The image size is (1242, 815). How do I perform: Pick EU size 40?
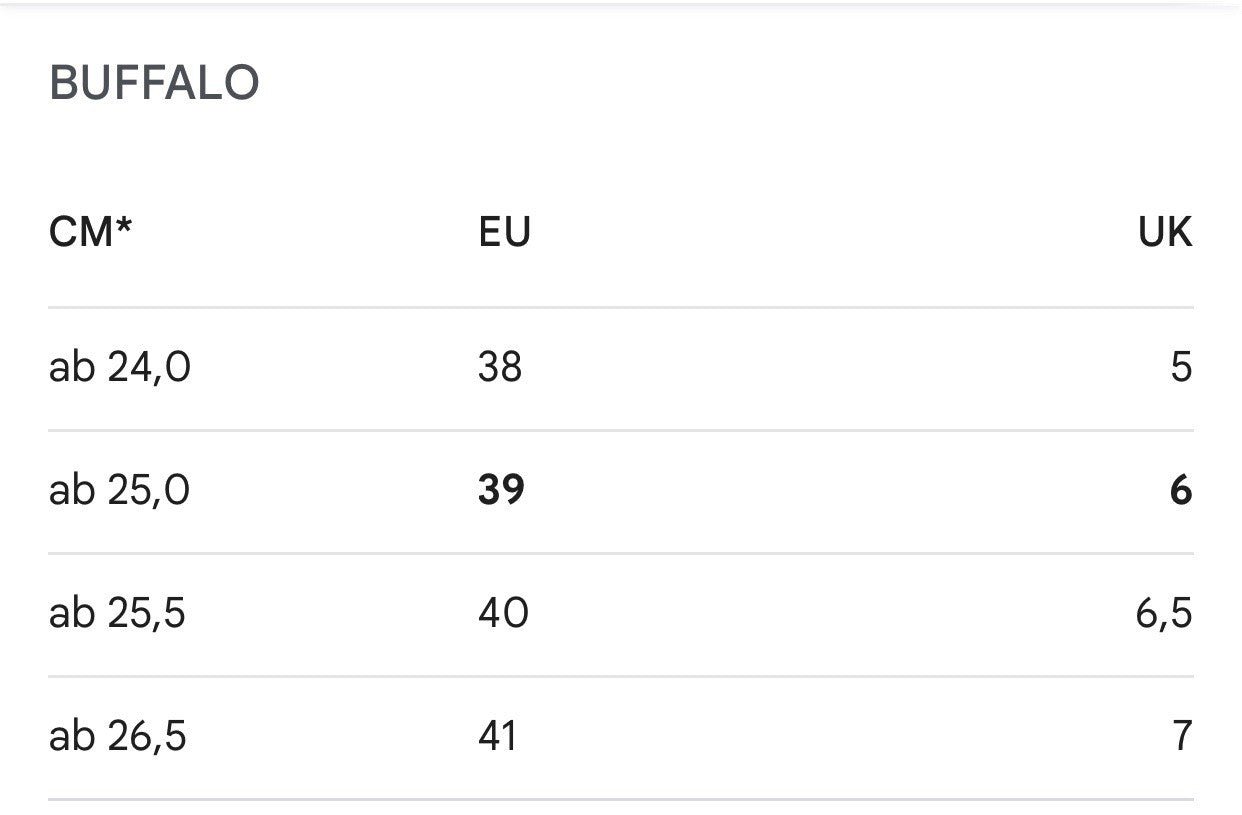coord(503,613)
